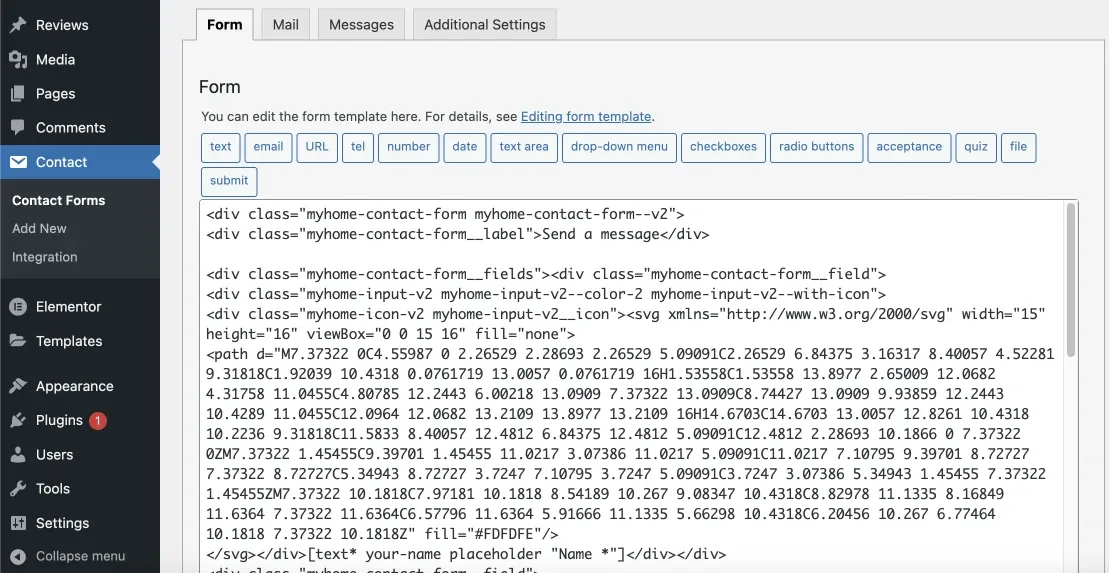Switch to the Mail tab
The width and height of the screenshot is (1109, 573).
pos(285,25)
